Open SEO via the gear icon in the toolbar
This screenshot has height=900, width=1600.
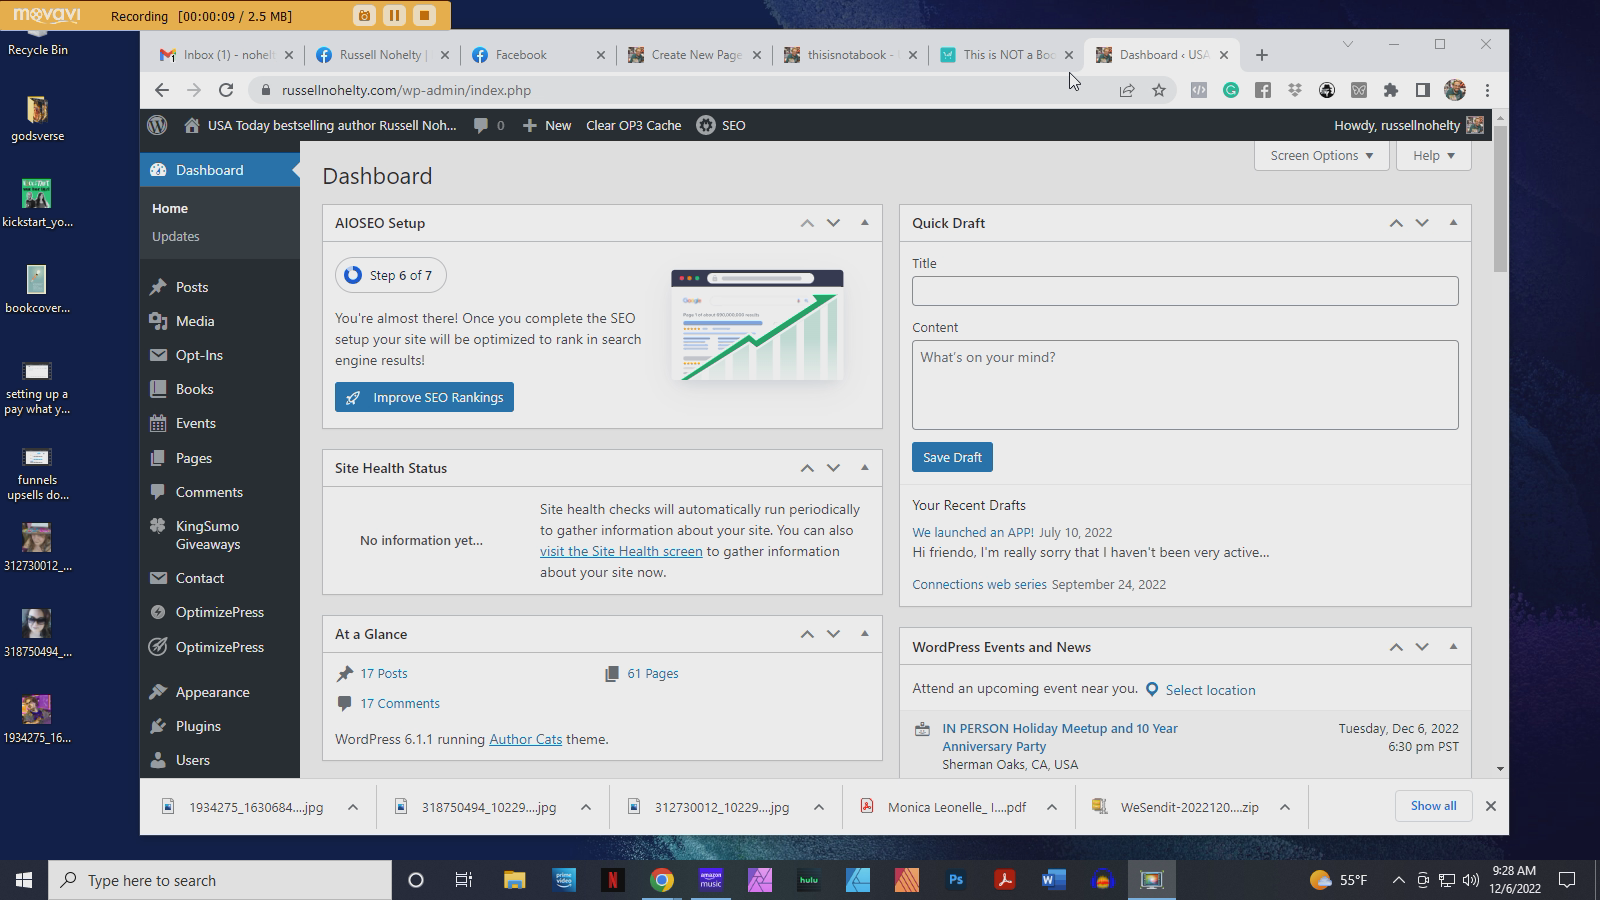pyautogui.click(x=704, y=125)
